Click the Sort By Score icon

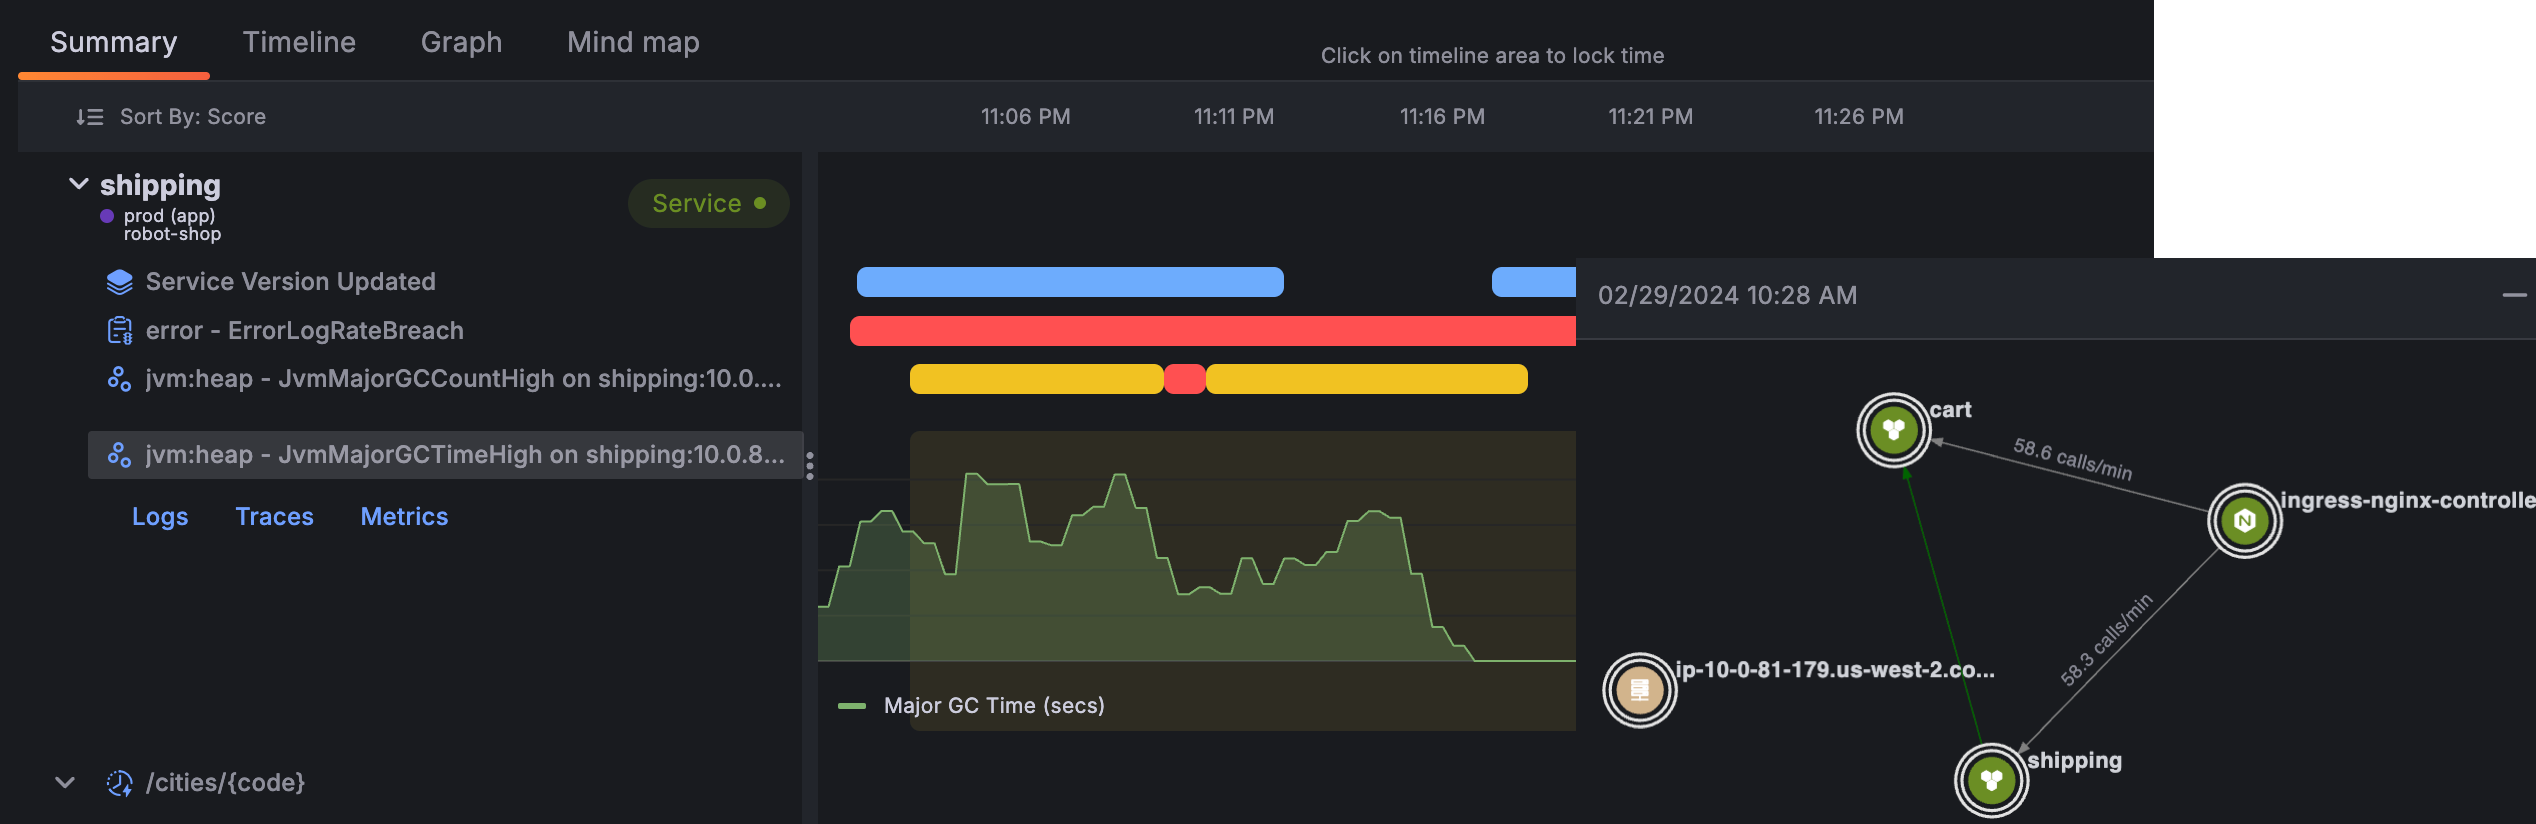pyautogui.click(x=89, y=117)
